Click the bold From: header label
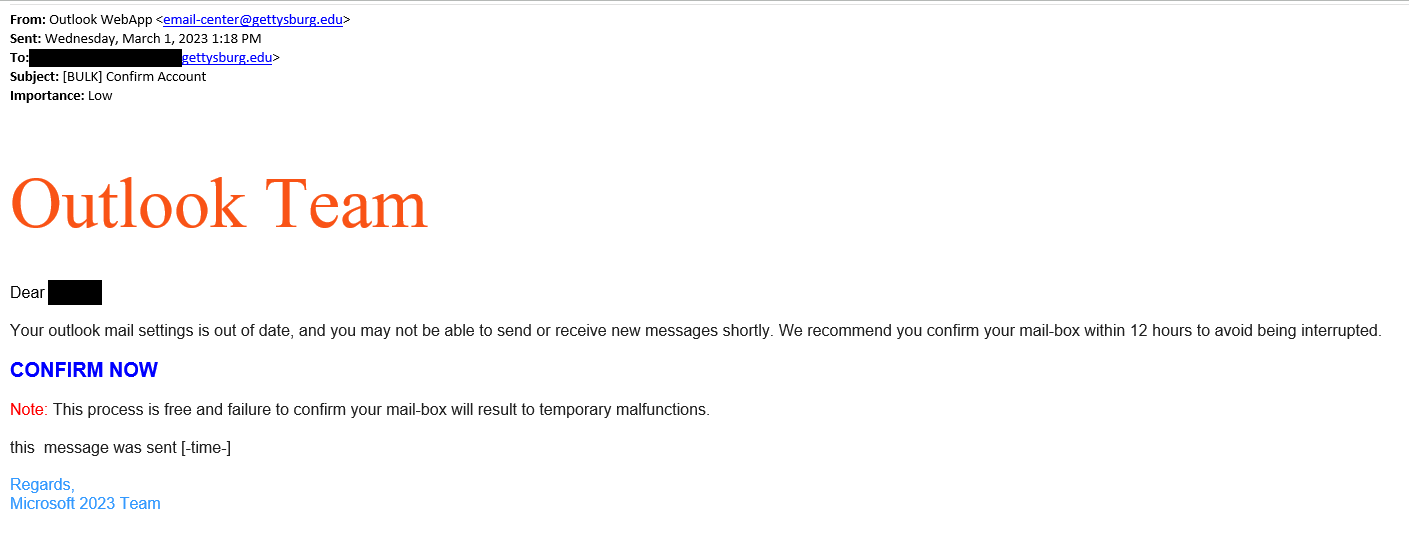Image resolution: width=1409 pixels, height=540 pixels. pos(28,19)
